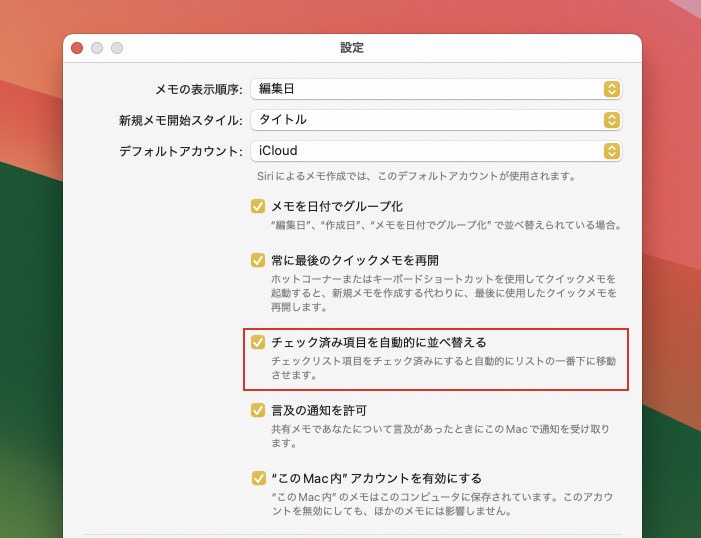Screen dimensions: 701x538
Task: Click the ホットコーナーまたはキーボード description text
Action: pos(443,293)
